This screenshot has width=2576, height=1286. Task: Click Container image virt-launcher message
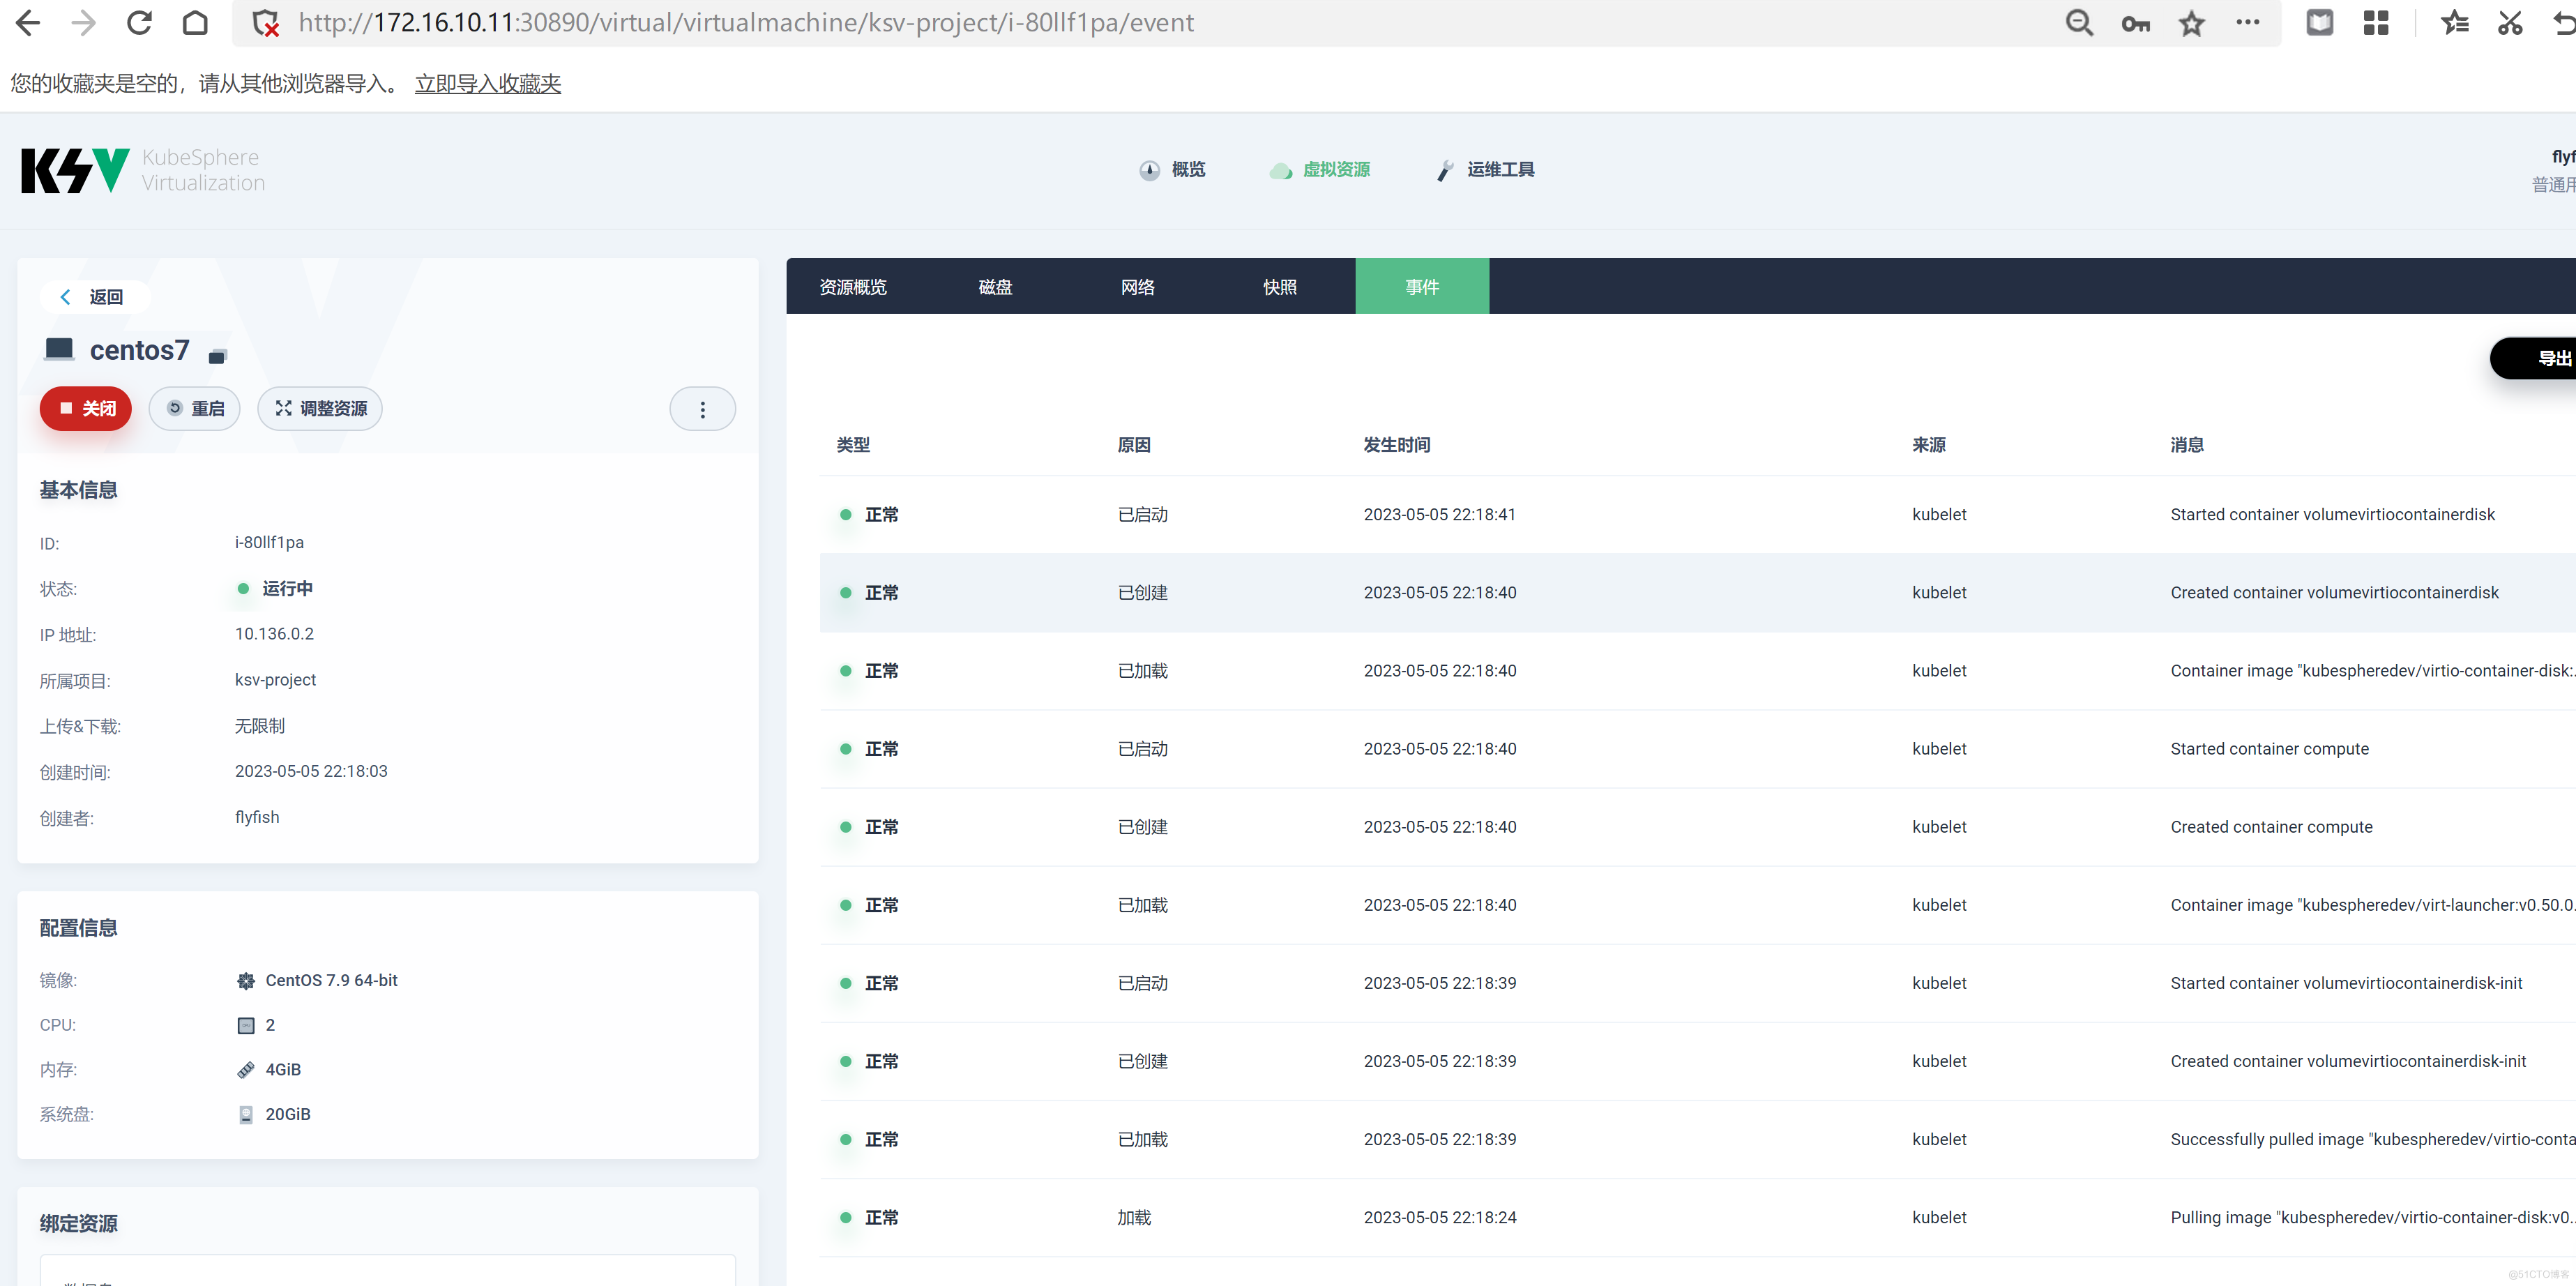(2373, 905)
